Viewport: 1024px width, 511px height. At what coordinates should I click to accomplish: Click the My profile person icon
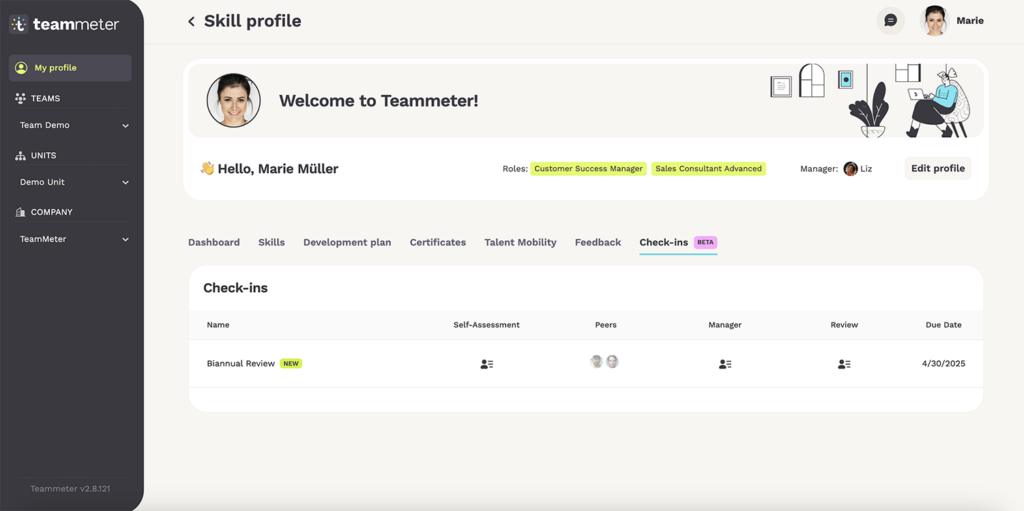click(21, 68)
